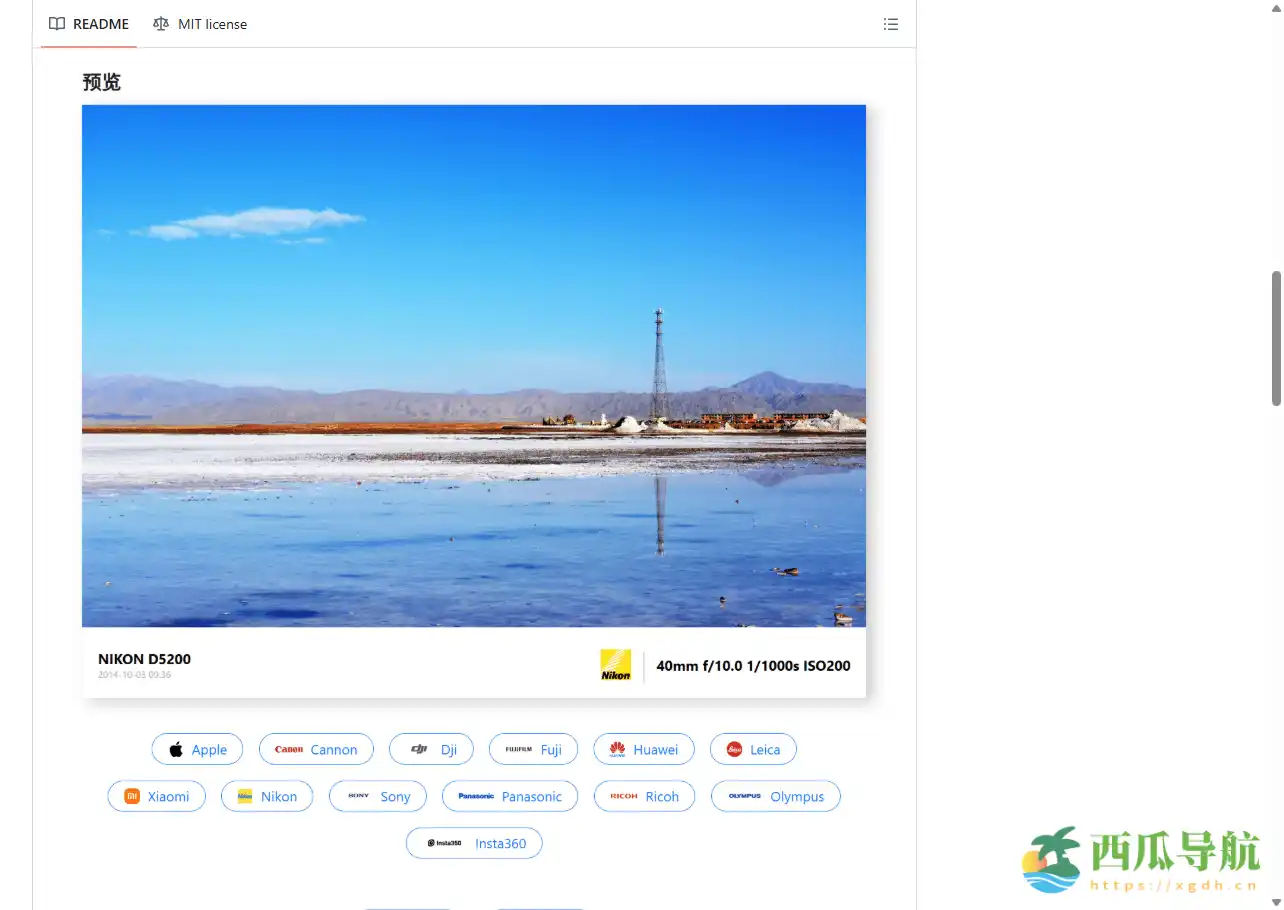
Task: Click the Huawei logo icon
Action: pos(617,749)
